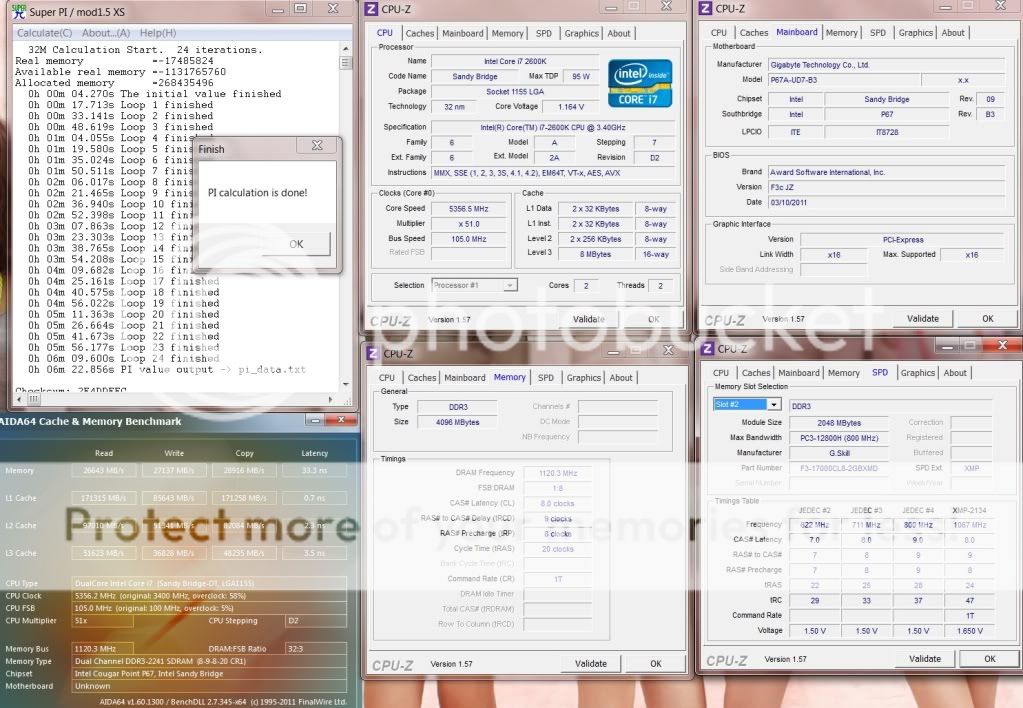Open the About...(A) menu in Super PI

pyautogui.click(x=106, y=33)
